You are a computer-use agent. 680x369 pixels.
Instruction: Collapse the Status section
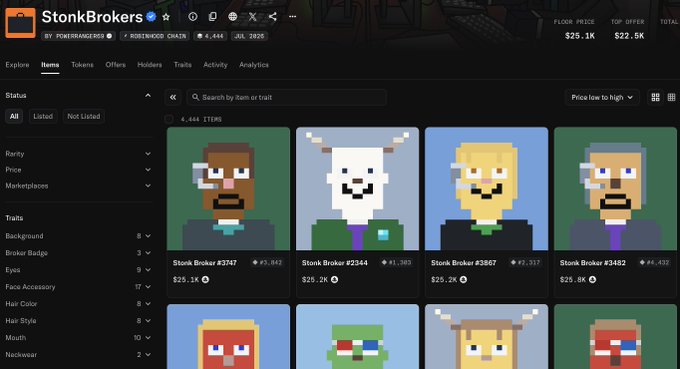click(x=148, y=95)
